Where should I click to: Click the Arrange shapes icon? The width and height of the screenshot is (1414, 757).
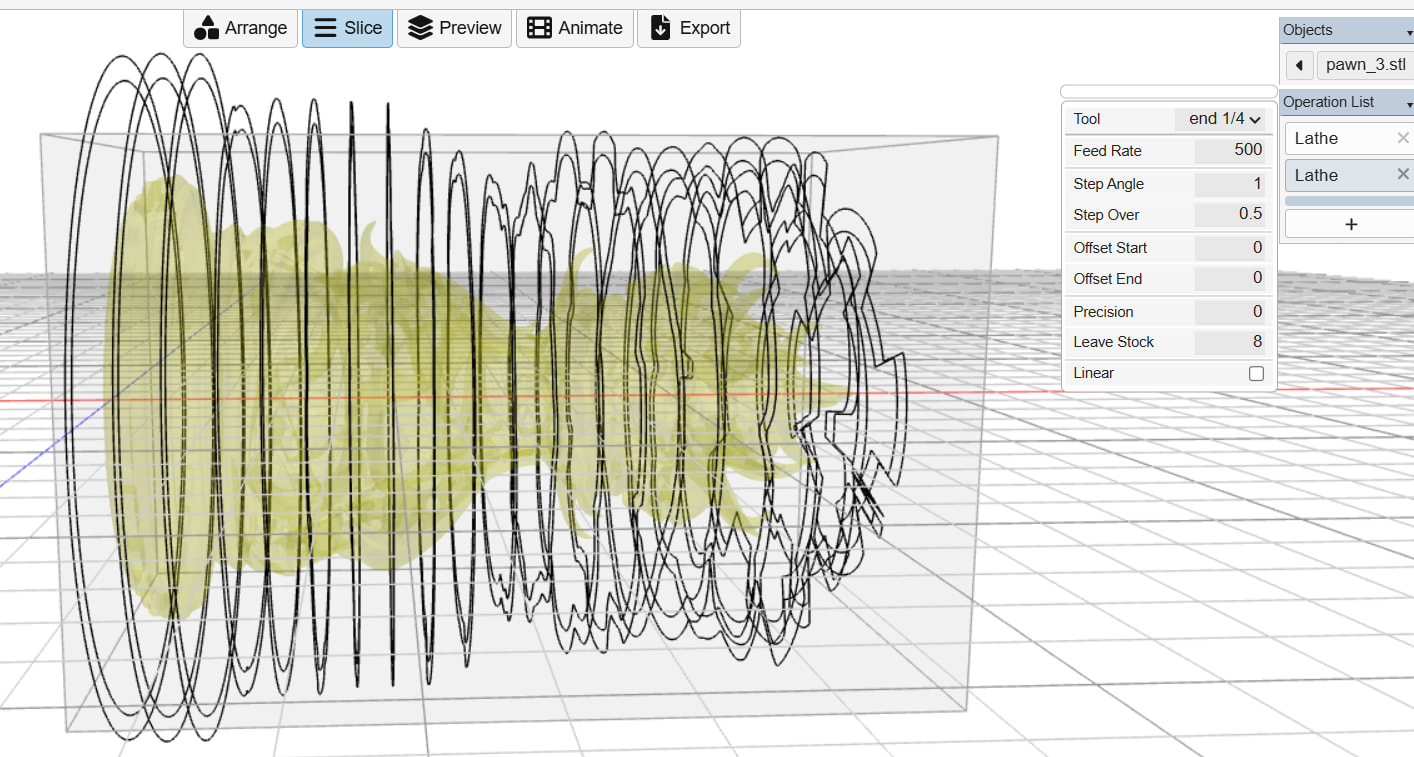point(206,28)
